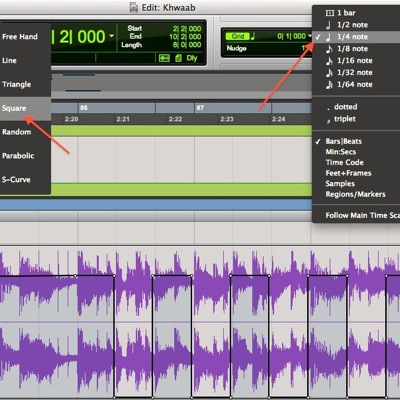Screen dimensions: 400x400
Task: Click 2:22 on the time ruler
Action: point(175,119)
